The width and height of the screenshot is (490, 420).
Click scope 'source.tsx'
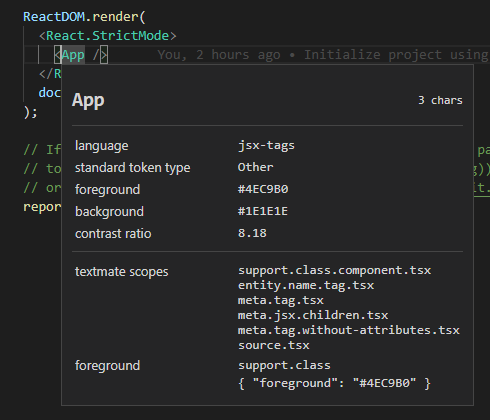274,345
